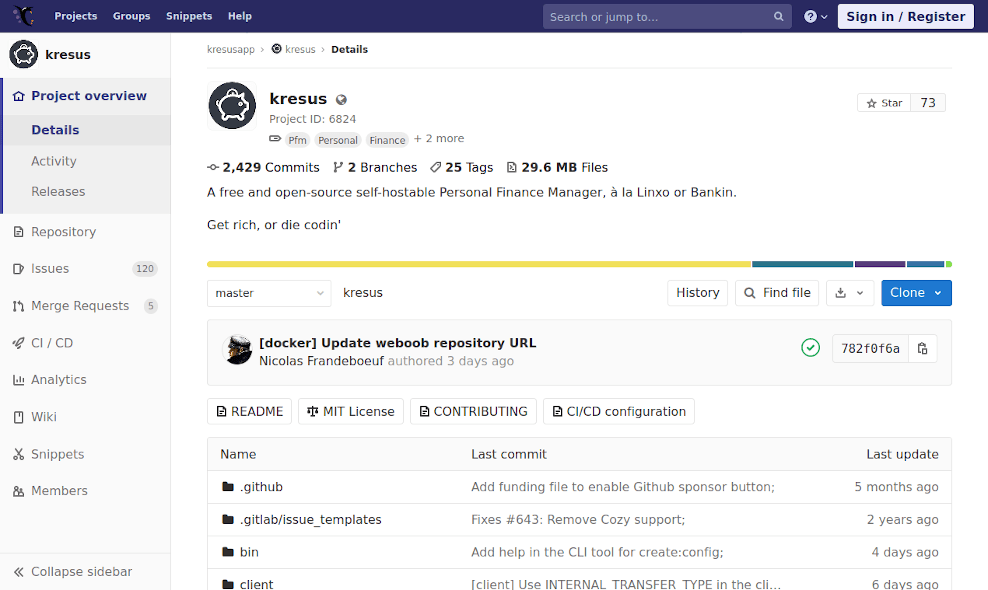Open the Groups menu in top navigation
The image size is (988, 590).
(131, 16)
